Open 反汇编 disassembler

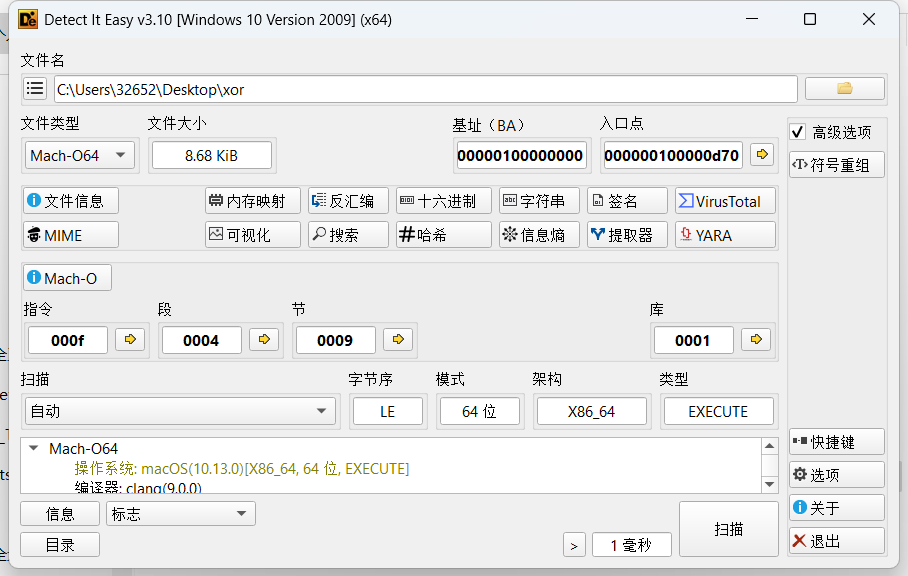[x=348, y=201]
